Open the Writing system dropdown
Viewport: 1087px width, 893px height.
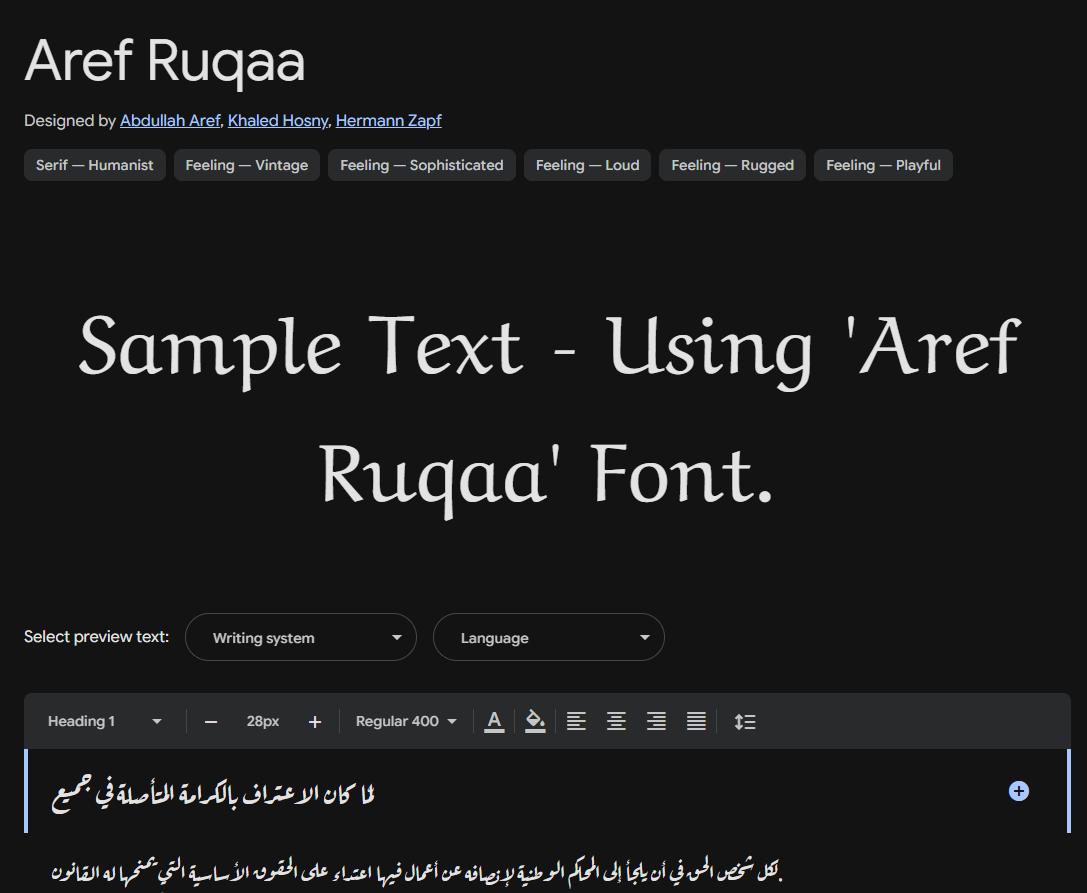pos(301,637)
